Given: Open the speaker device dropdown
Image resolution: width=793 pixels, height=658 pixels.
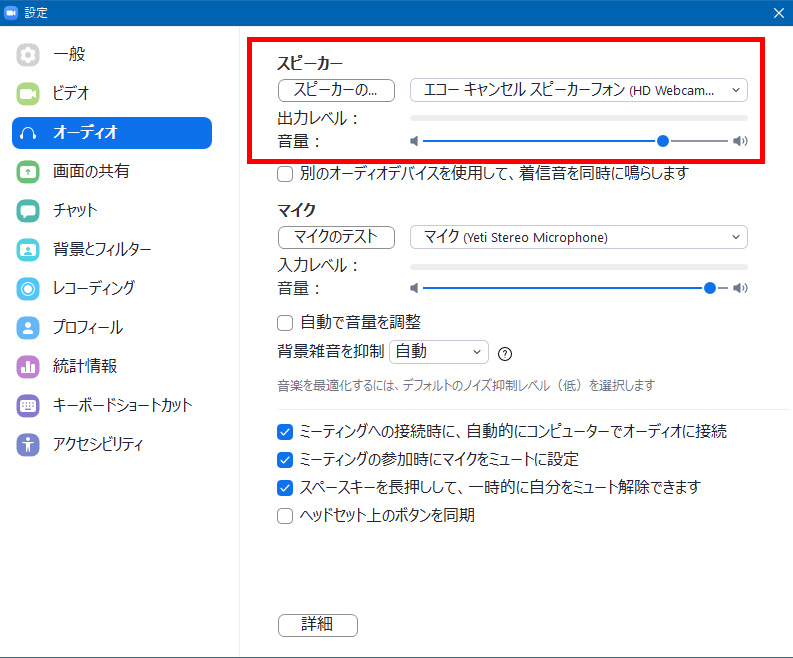Looking at the screenshot, I should 578,90.
